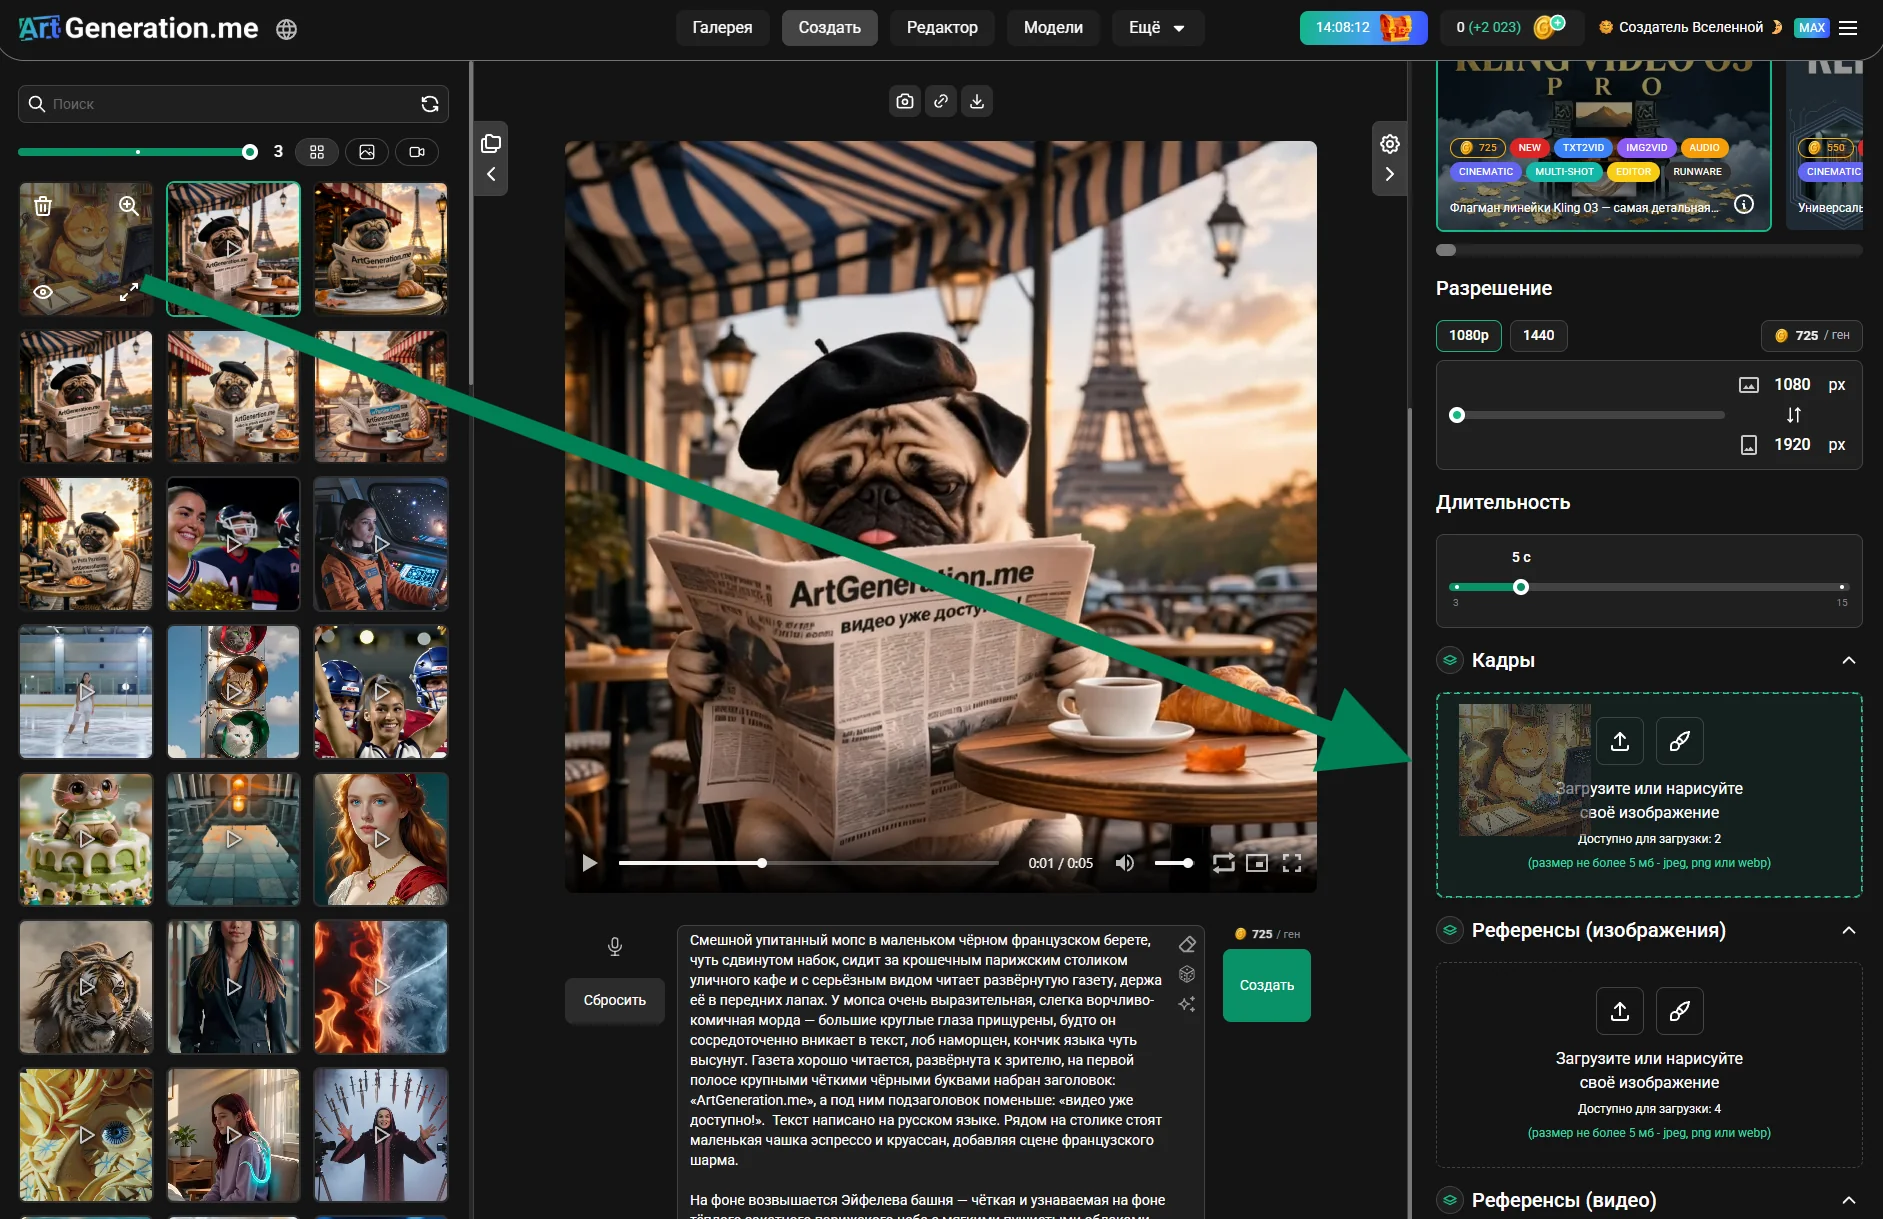Click the link icon above the video

[x=941, y=101]
